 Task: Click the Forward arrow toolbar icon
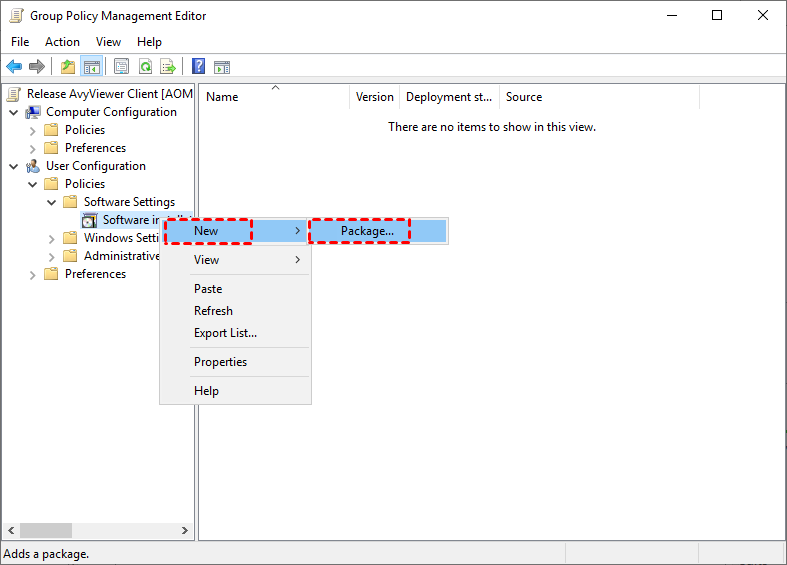point(37,67)
